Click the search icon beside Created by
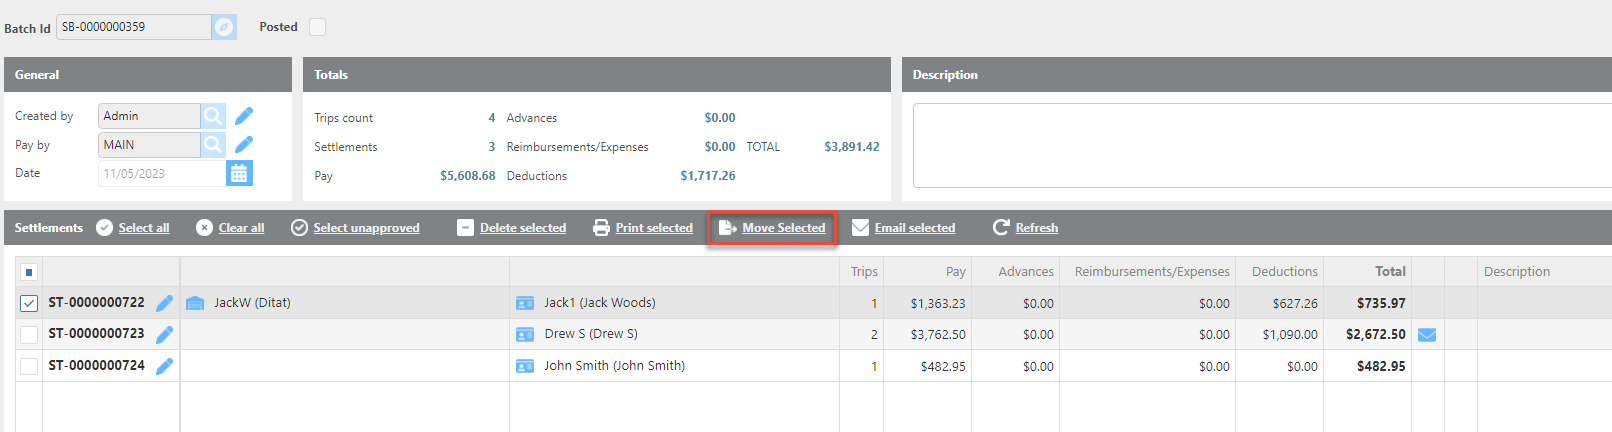Image resolution: width=1612 pixels, height=432 pixels. click(x=213, y=116)
